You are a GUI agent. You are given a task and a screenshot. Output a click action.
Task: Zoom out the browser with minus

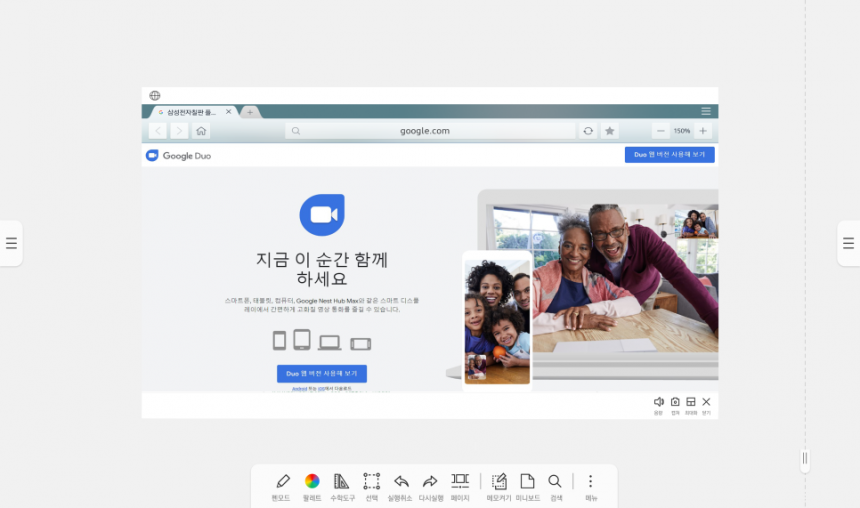pos(660,131)
